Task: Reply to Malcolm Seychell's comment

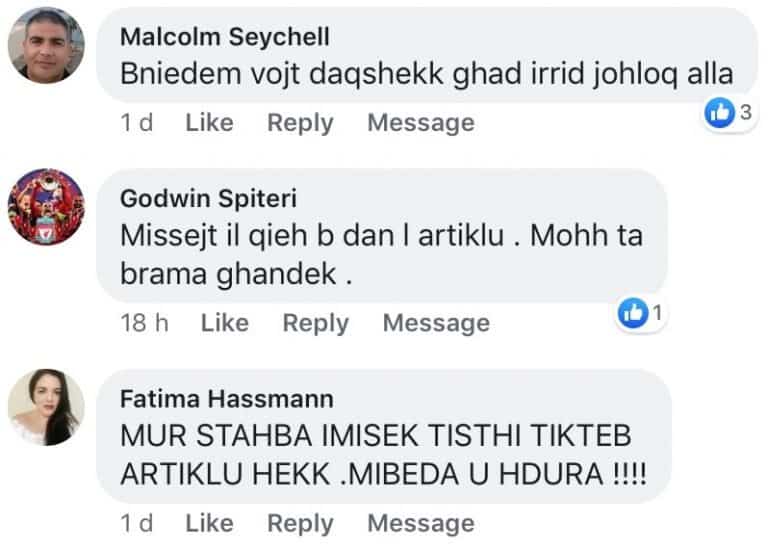Action: click(x=300, y=123)
